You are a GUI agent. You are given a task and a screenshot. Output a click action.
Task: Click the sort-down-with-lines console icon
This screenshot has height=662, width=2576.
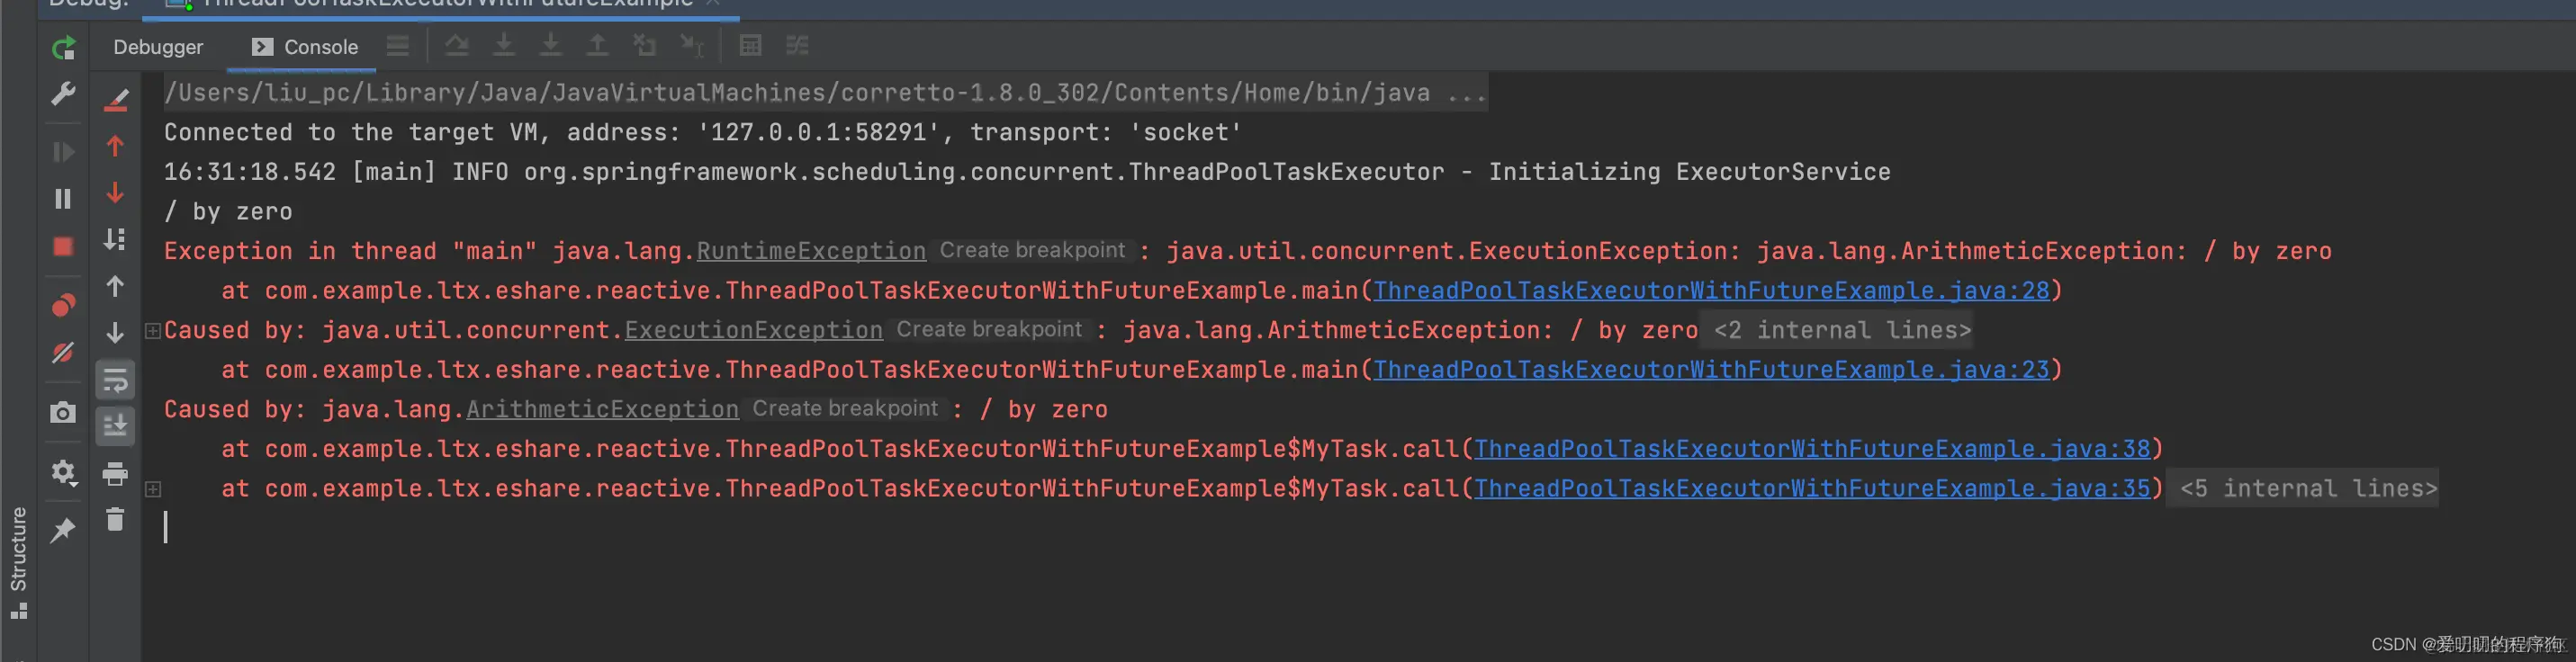click(115, 239)
